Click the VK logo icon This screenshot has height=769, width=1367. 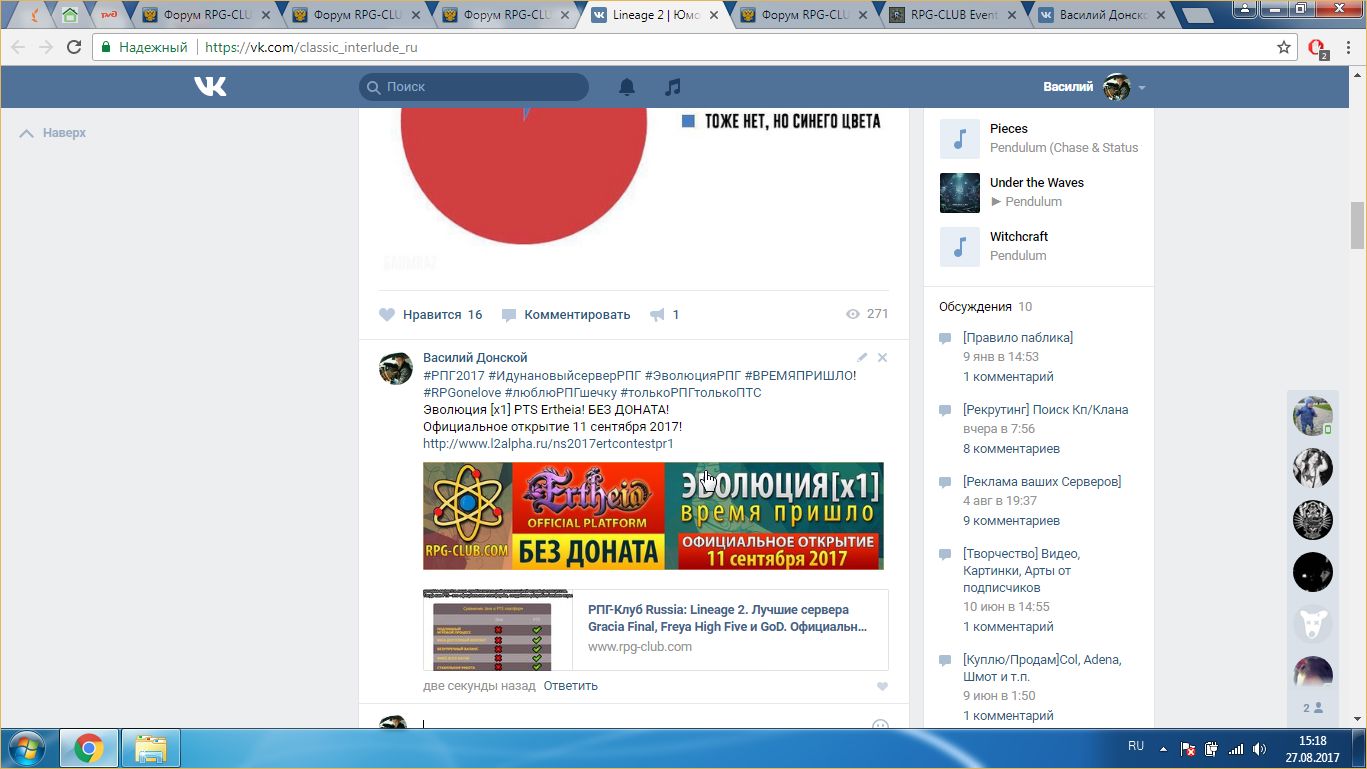[x=210, y=87]
